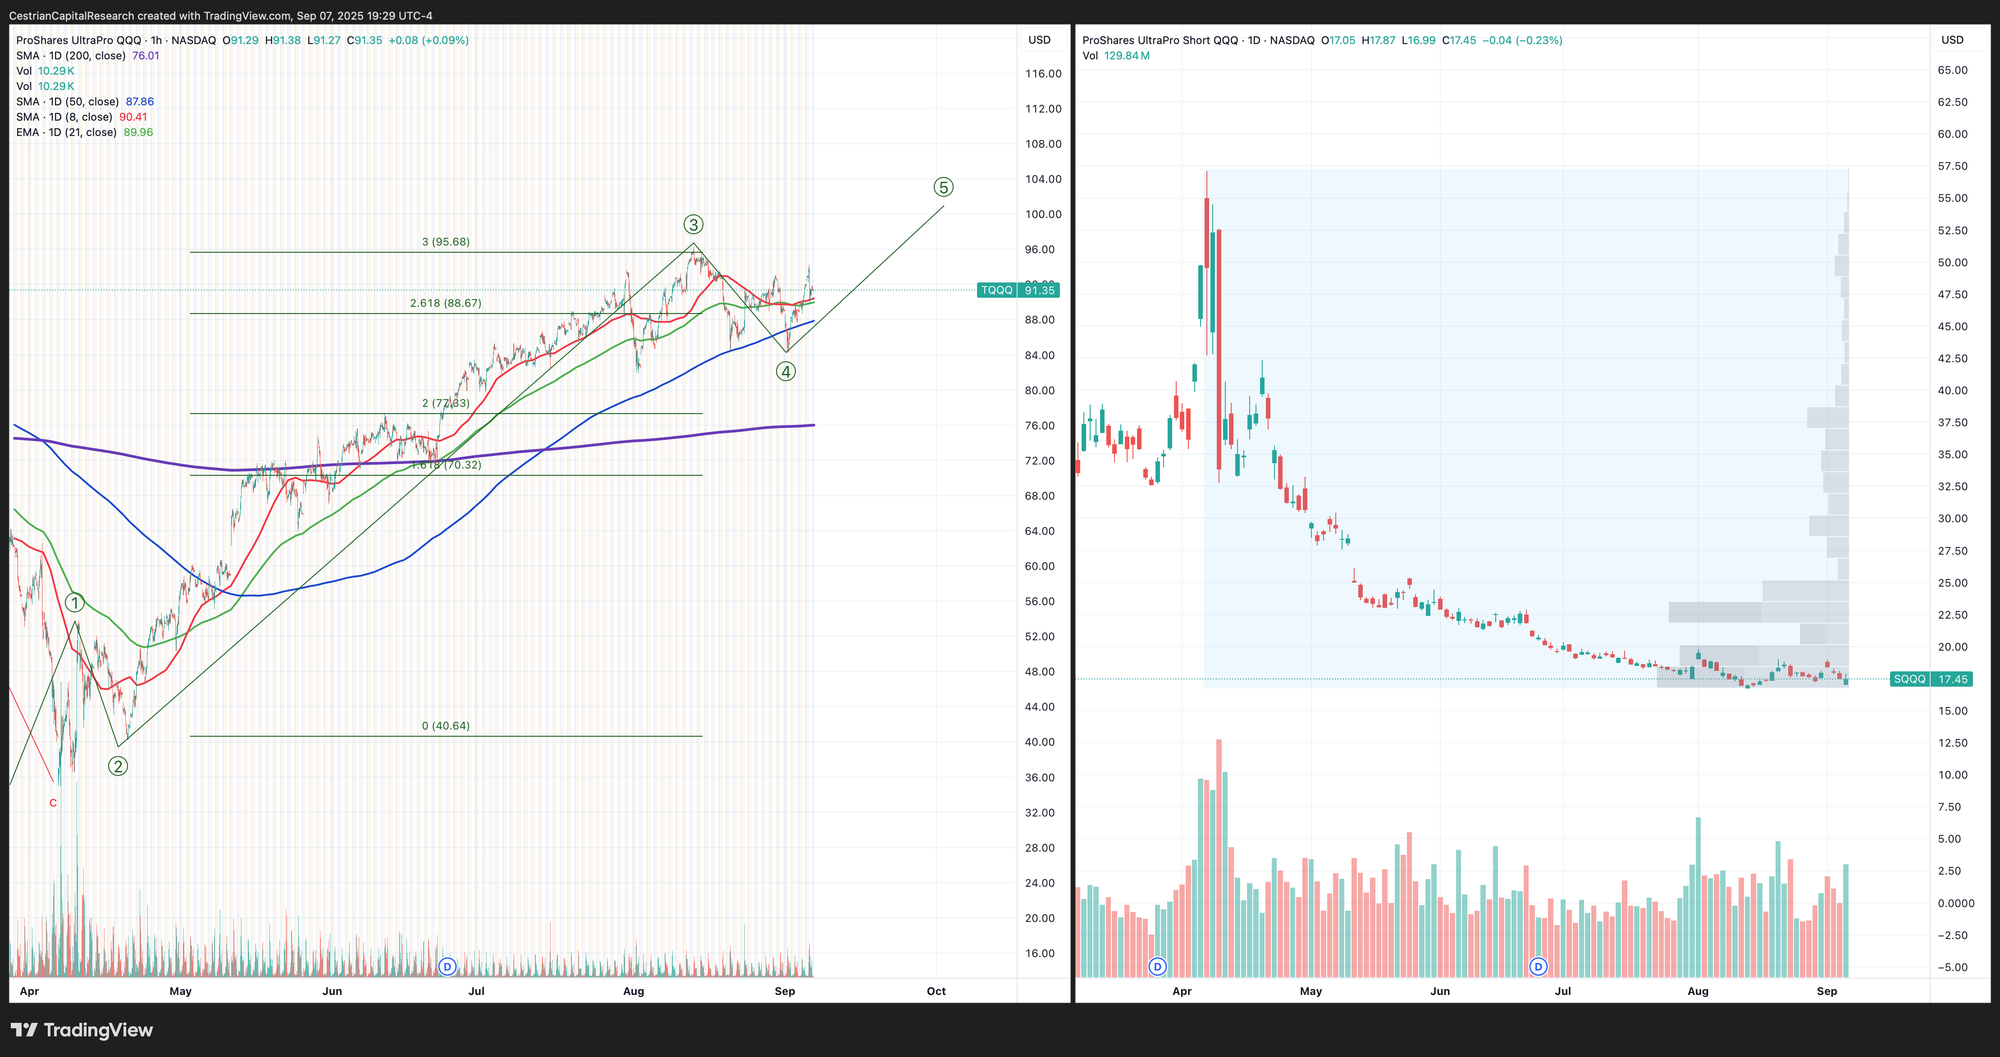
Task: Click the Oct label on TQQQ time axis
Action: point(936,991)
